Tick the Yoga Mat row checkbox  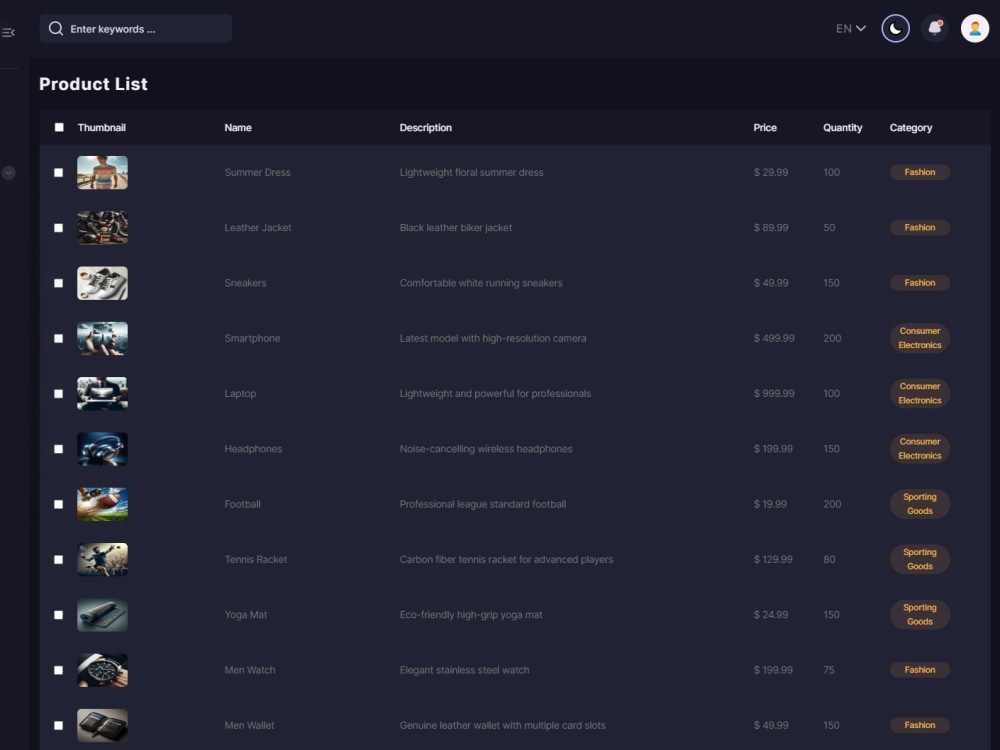59,615
